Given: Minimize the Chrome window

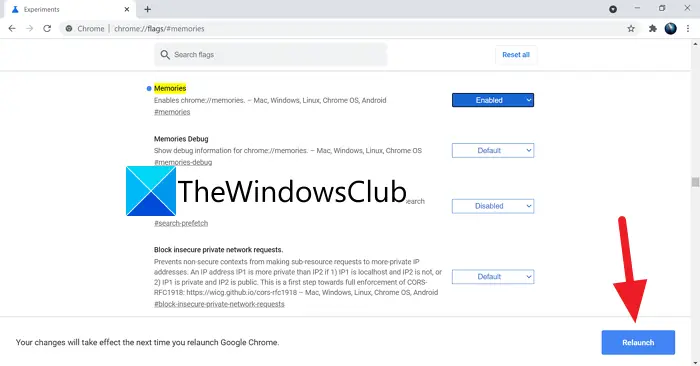Looking at the screenshot, I should pos(638,8).
